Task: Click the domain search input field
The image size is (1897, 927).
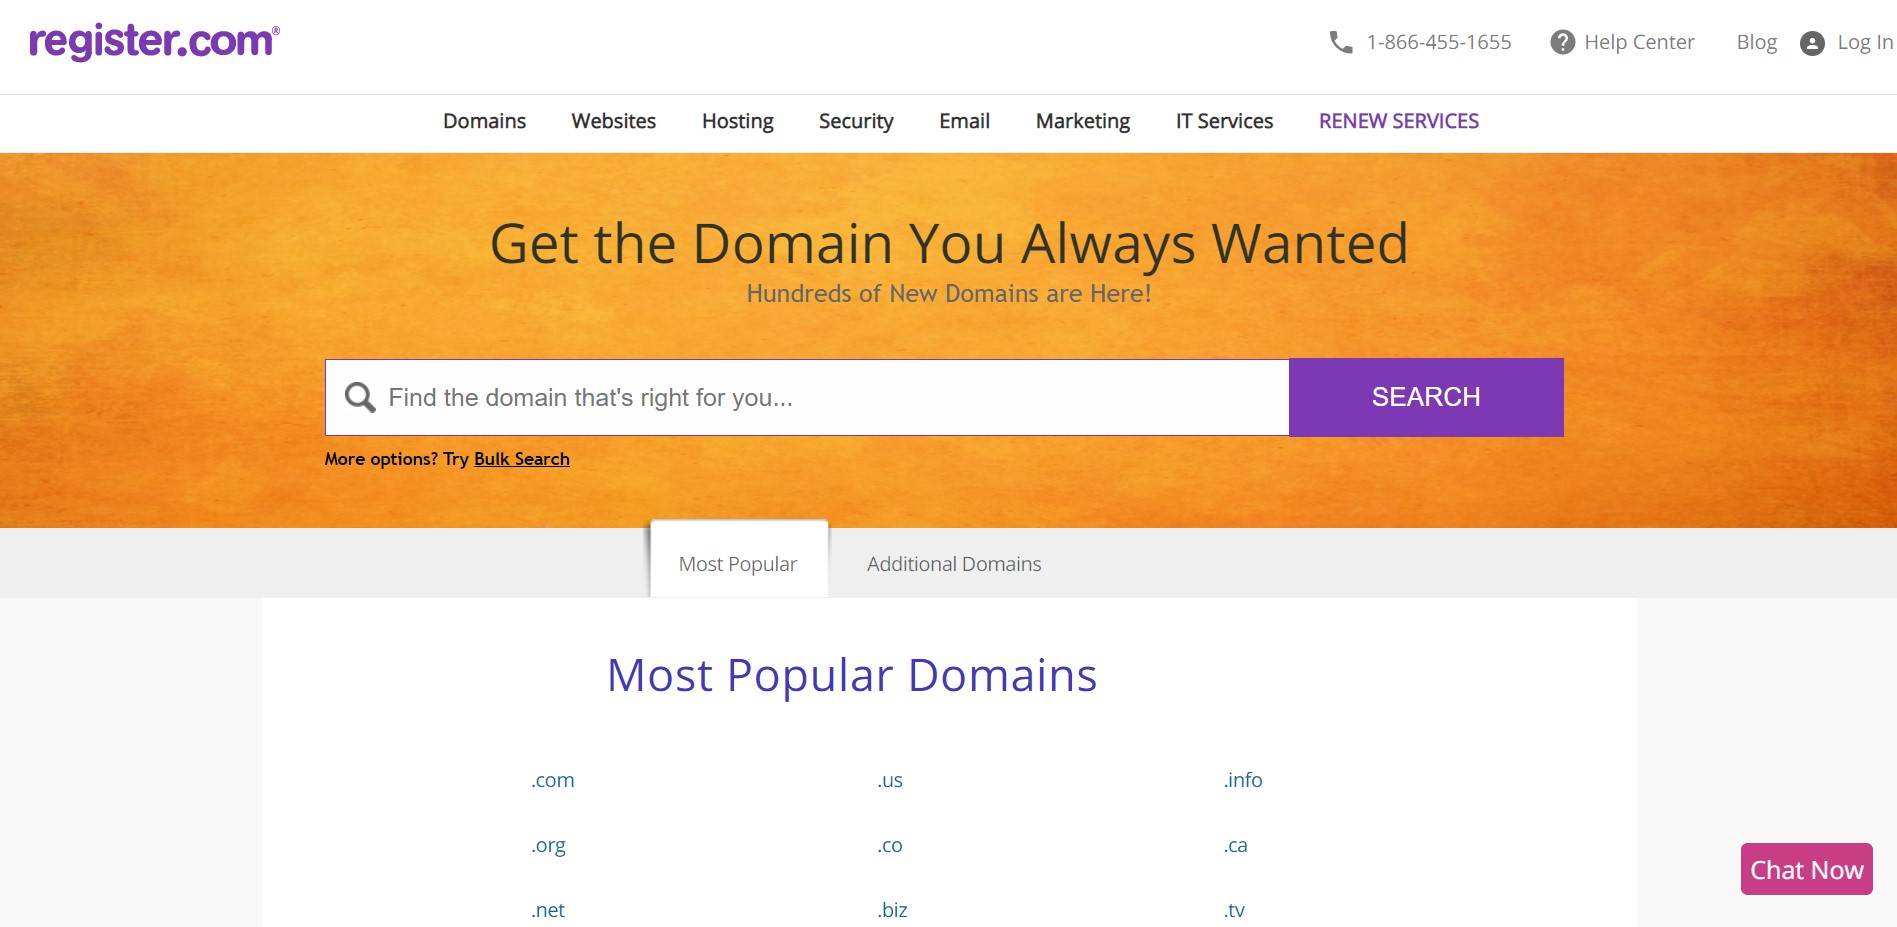Action: point(807,397)
